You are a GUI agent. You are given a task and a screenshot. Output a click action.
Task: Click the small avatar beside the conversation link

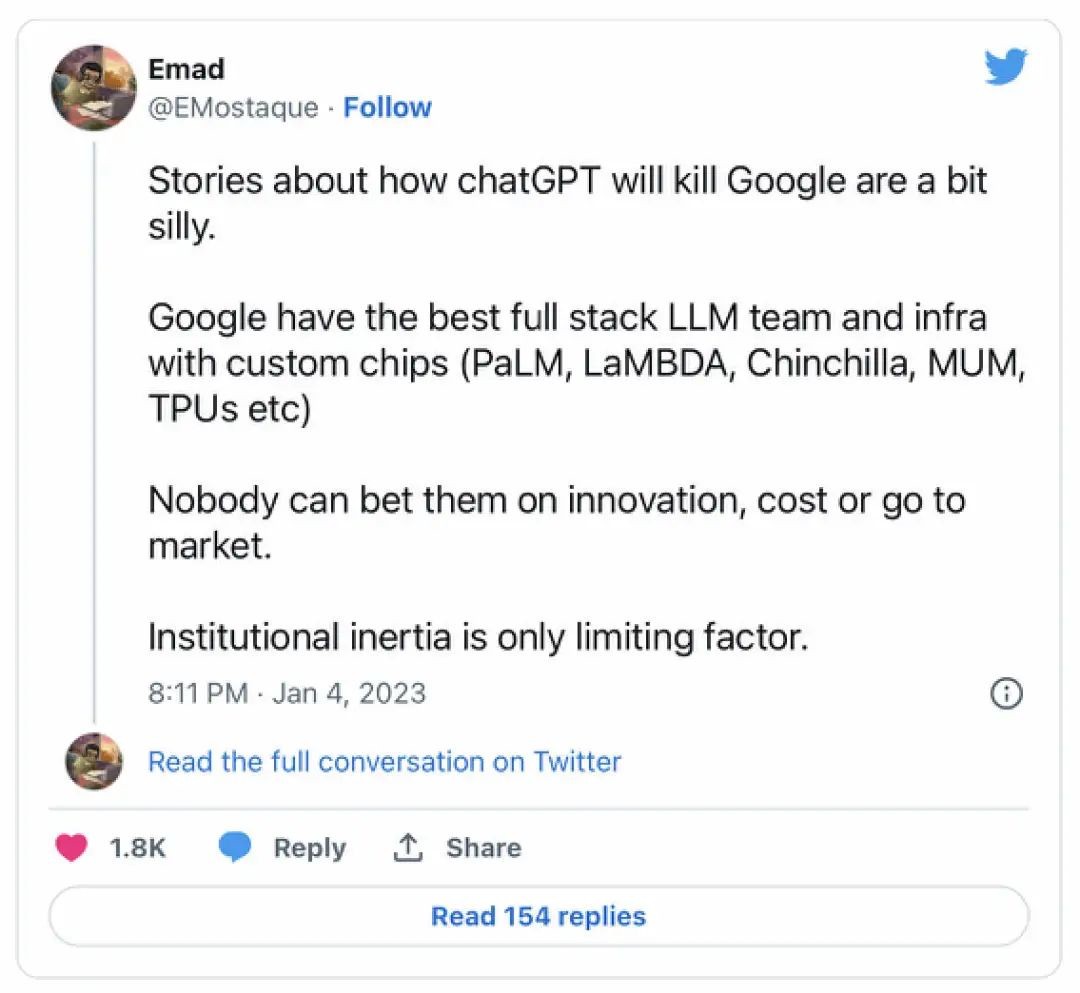pyautogui.click(x=94, y=762)
